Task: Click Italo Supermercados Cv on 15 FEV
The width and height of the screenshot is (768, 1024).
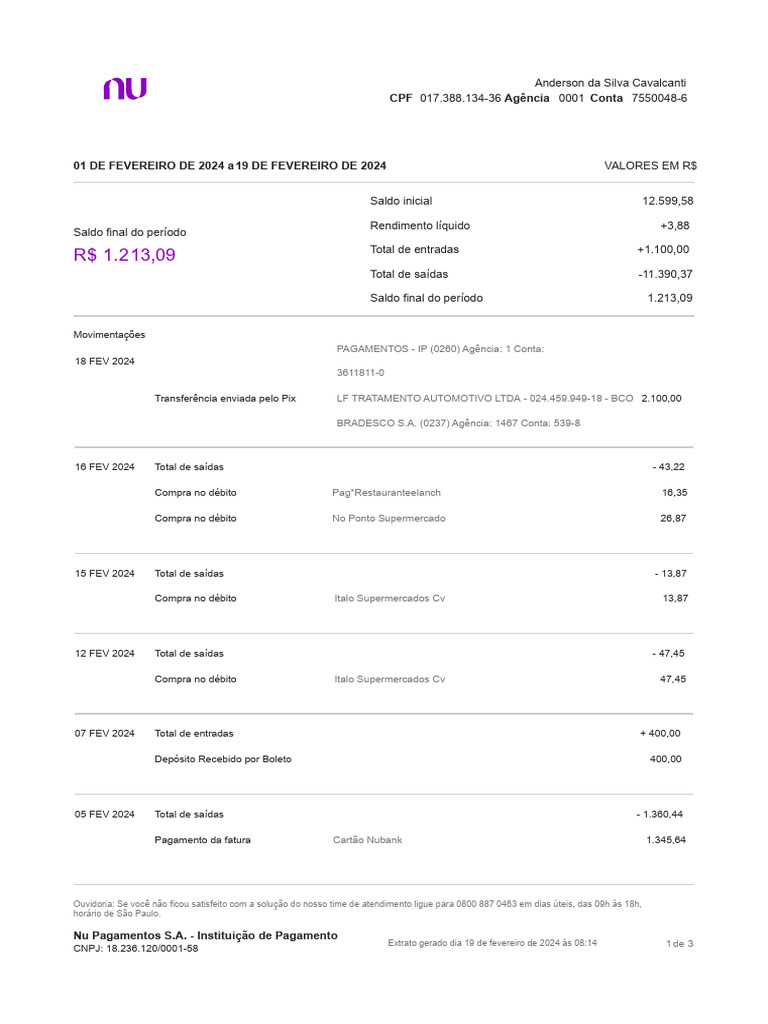Action: (x=389, y=598)
